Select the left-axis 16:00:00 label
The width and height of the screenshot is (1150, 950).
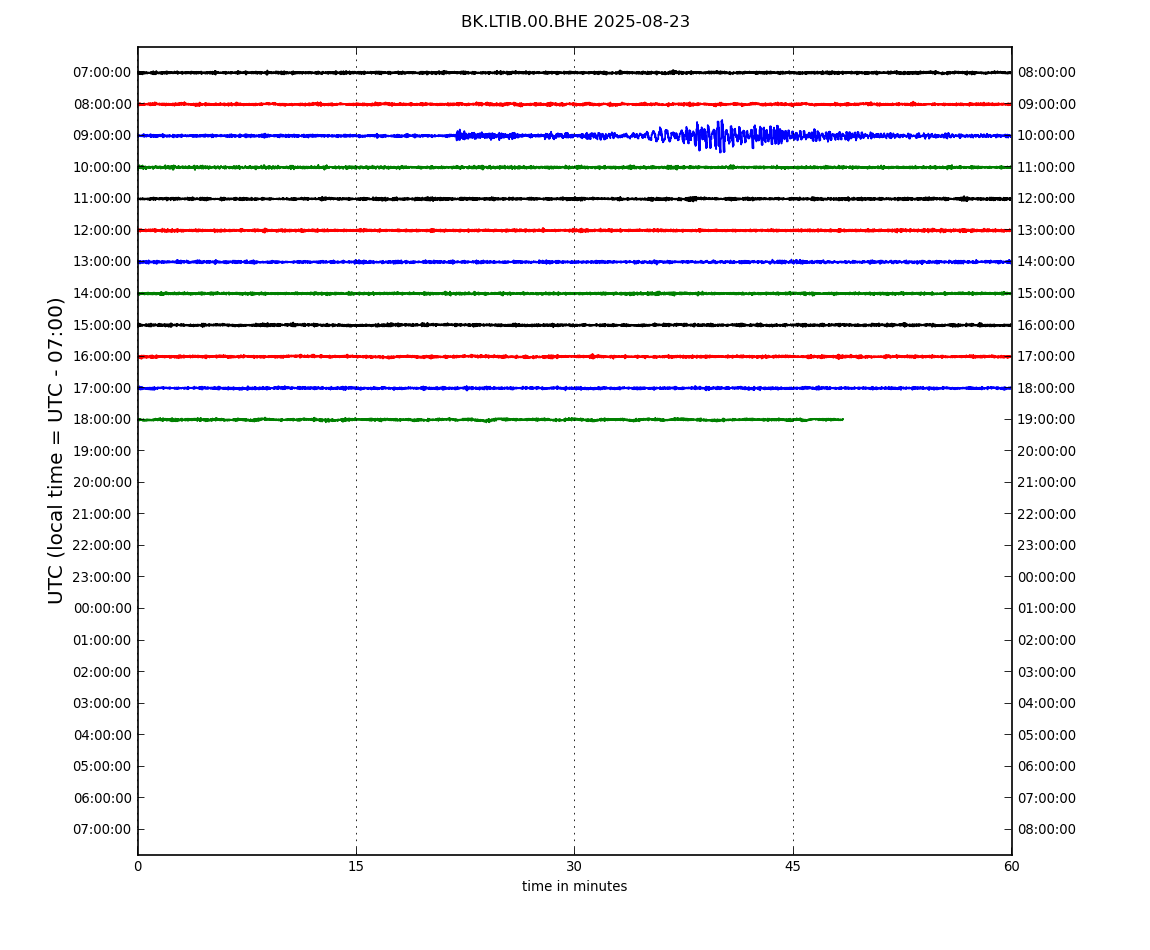point(103,357)
